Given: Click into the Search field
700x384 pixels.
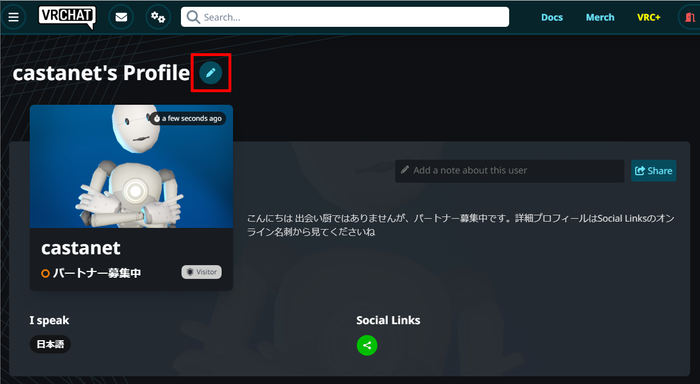Looking at the screenshot, I should click(x=345, y=17).
